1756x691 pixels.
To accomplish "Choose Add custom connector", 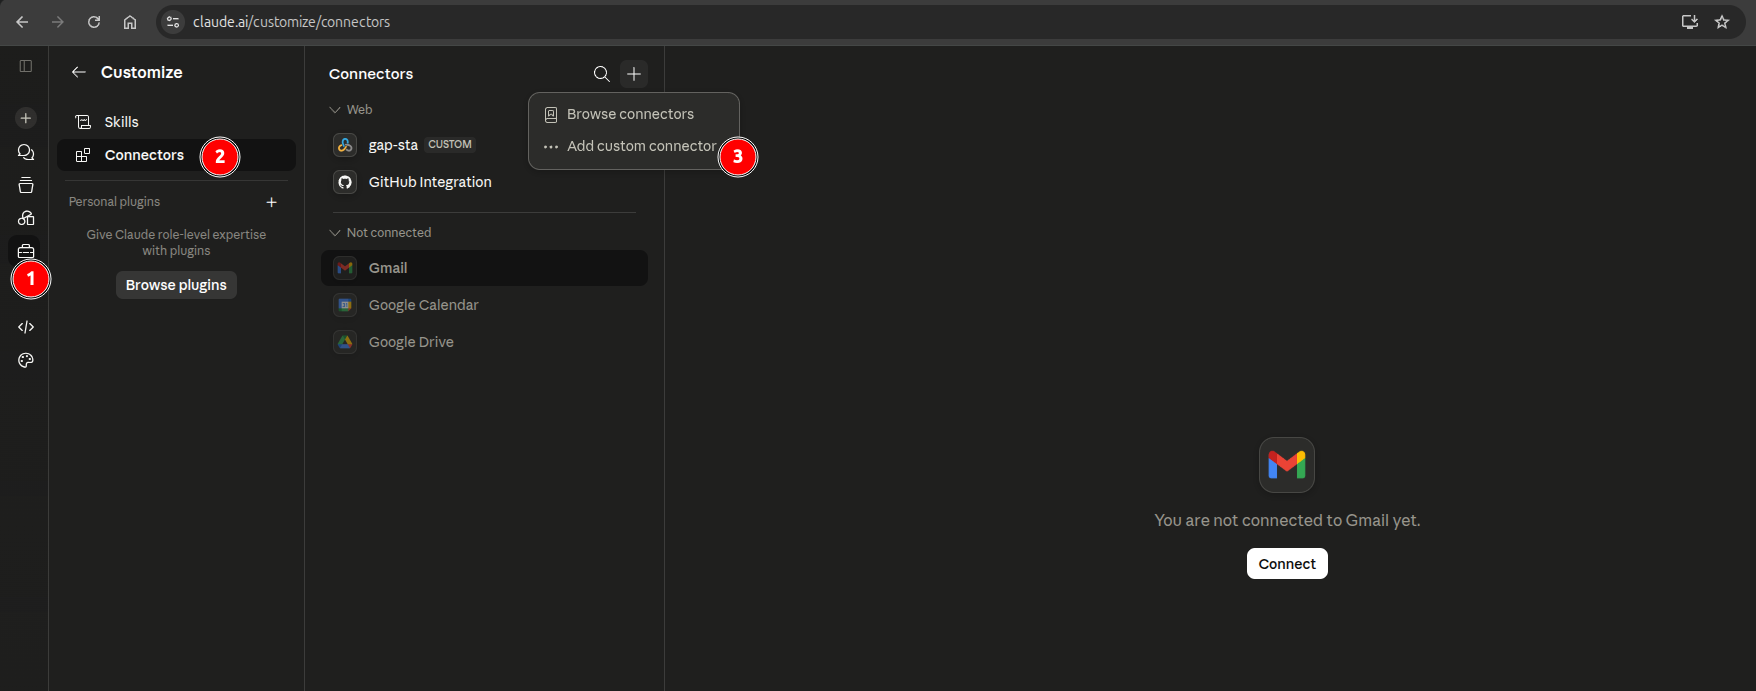I will point(633,146).
